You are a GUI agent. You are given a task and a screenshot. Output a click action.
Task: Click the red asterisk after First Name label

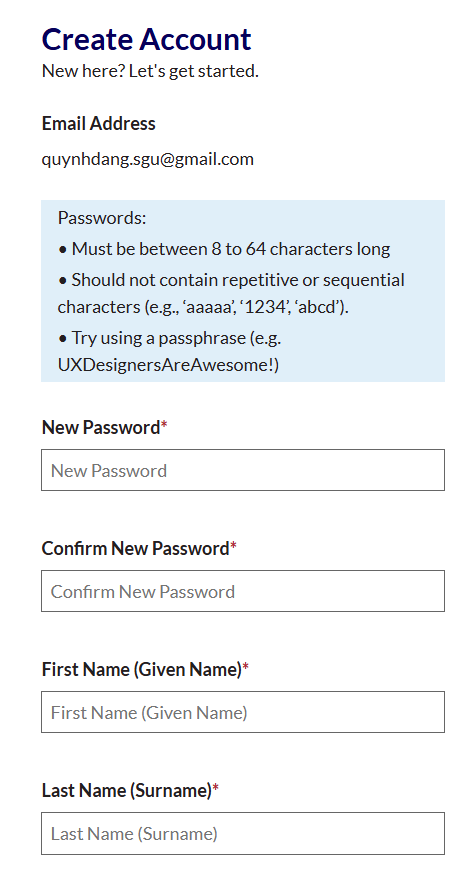246,668
